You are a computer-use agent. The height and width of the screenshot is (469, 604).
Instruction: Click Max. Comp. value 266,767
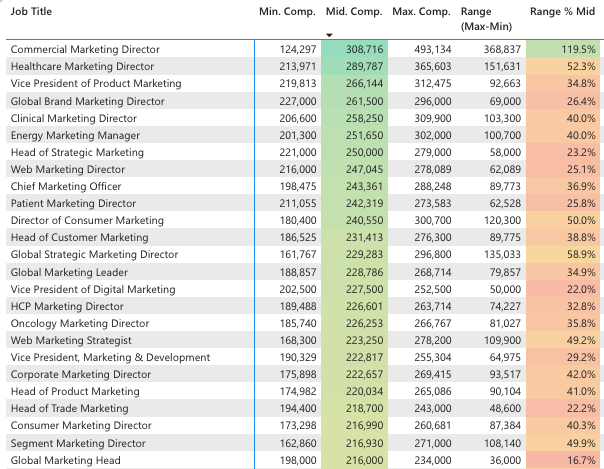pos(433,323)
